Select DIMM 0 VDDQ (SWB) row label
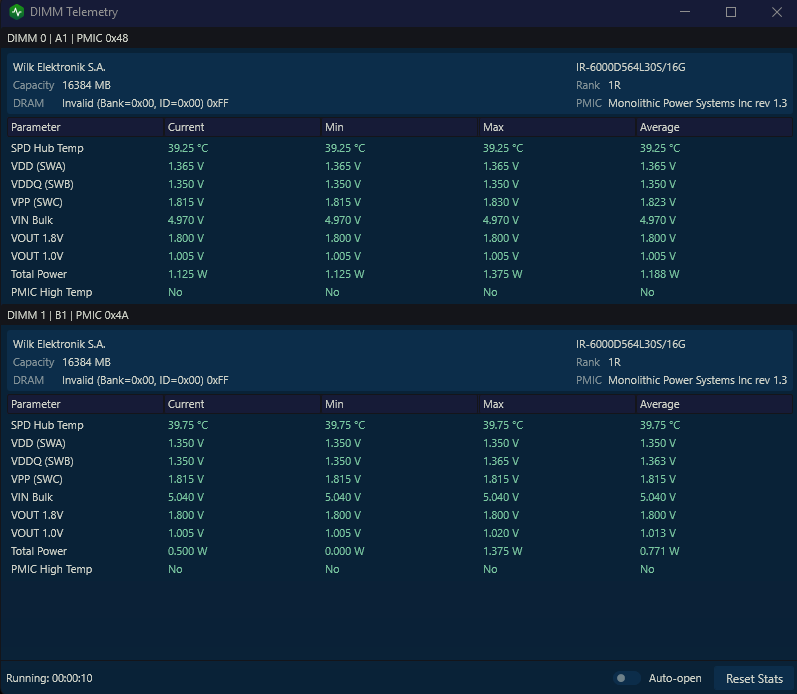Image resolution: width=797 pixels, height=694 pixels. coord(42,184)
